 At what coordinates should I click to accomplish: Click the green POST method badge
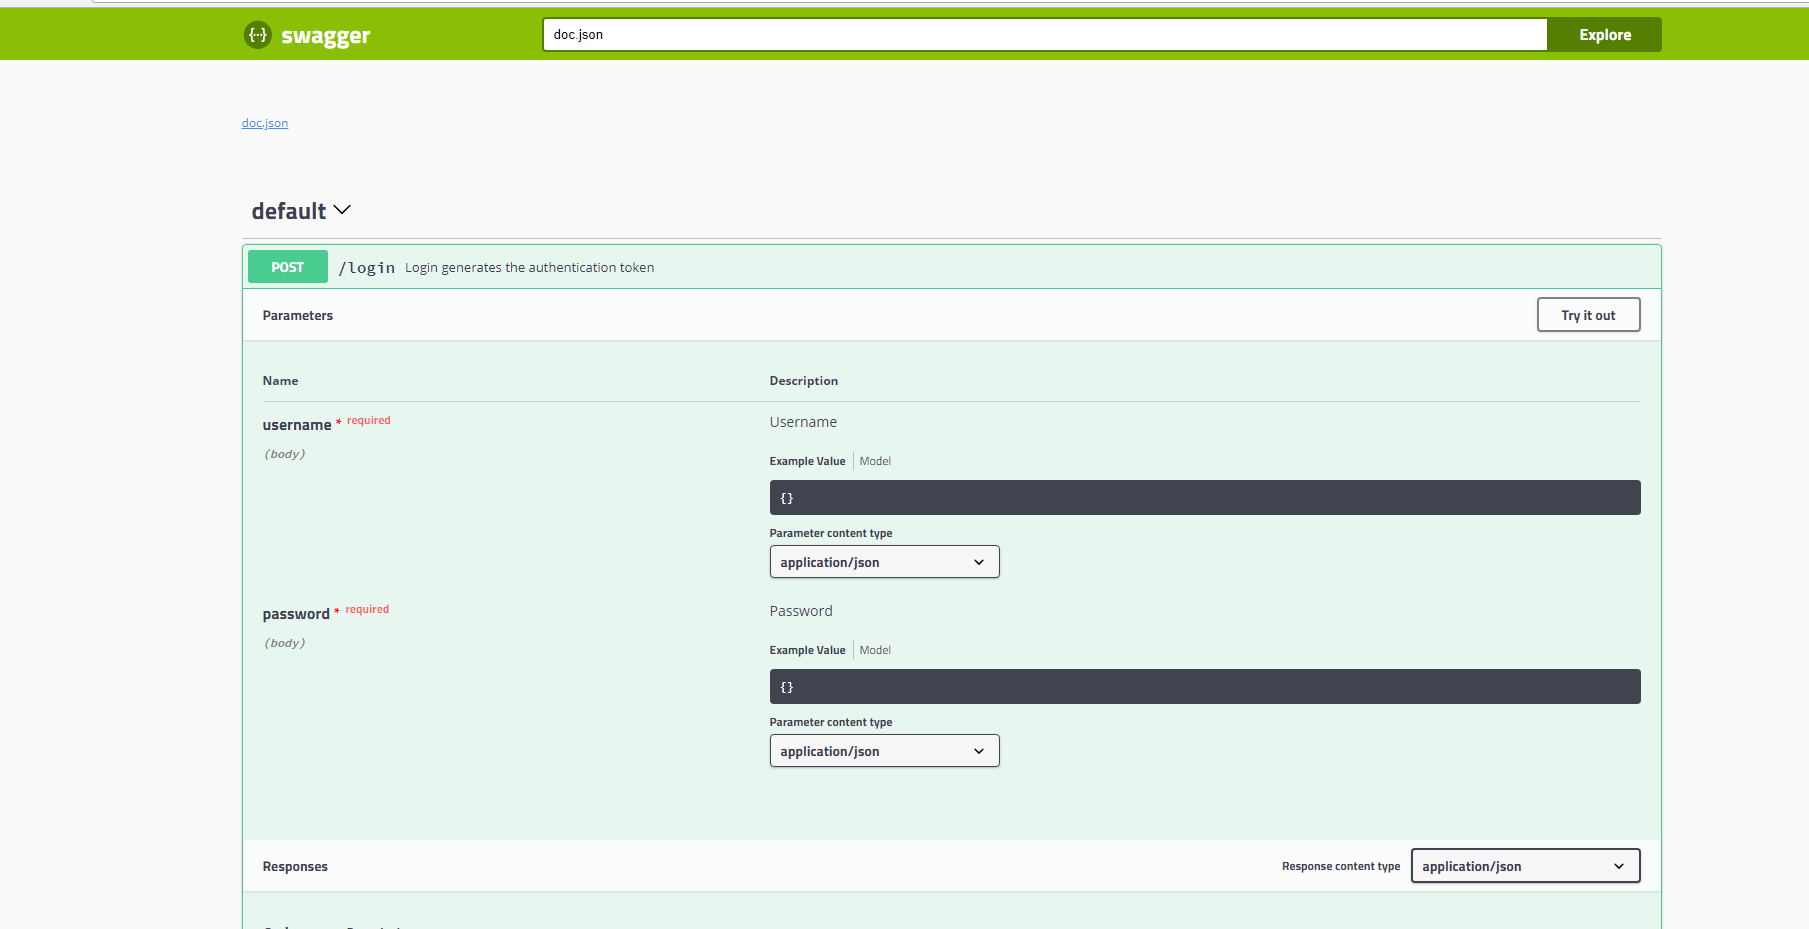(x=288, y=267)
